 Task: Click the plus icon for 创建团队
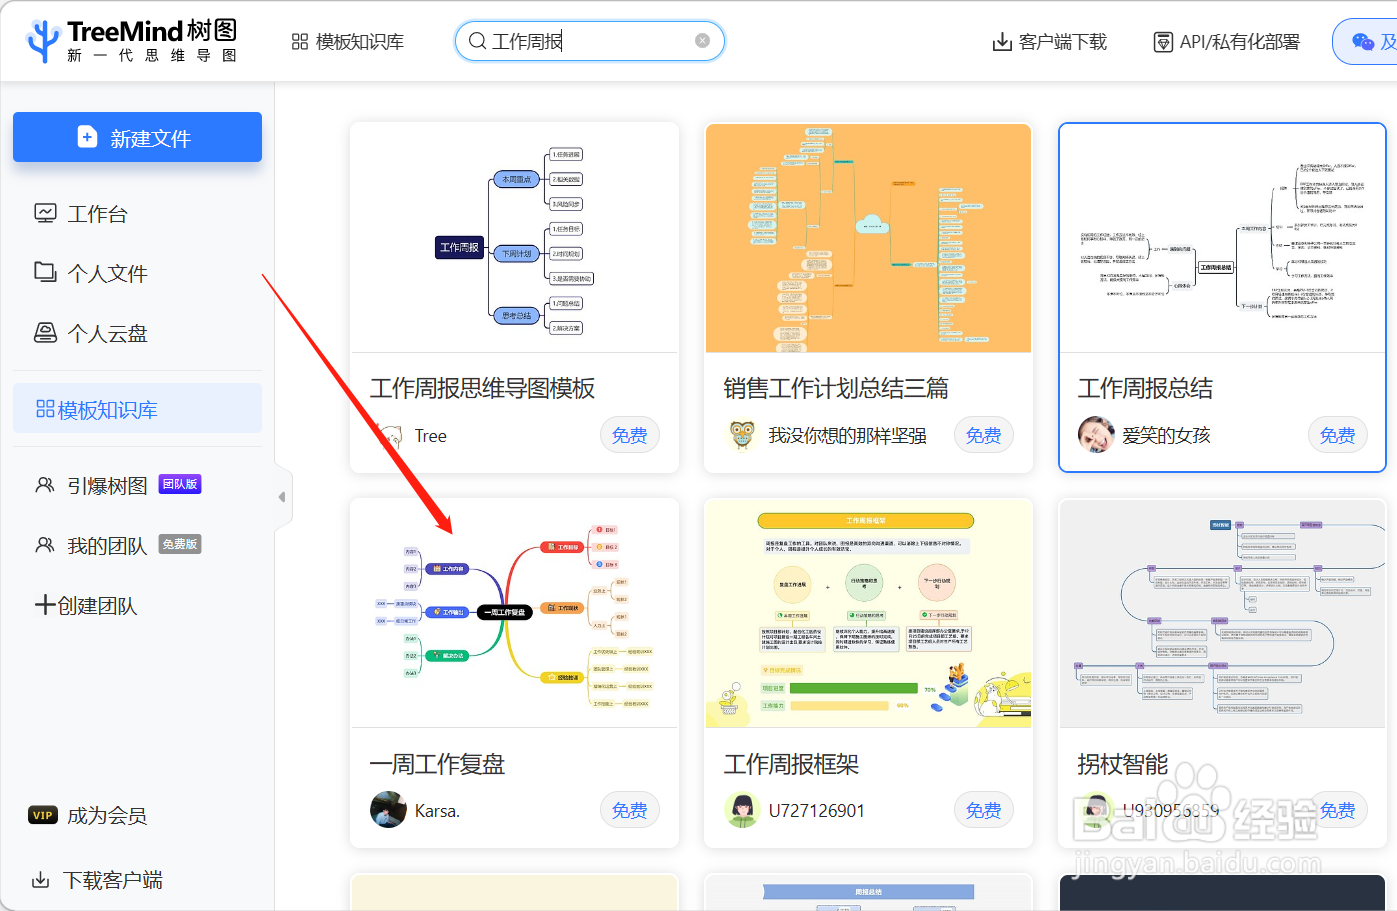click(x=45, y=604)
